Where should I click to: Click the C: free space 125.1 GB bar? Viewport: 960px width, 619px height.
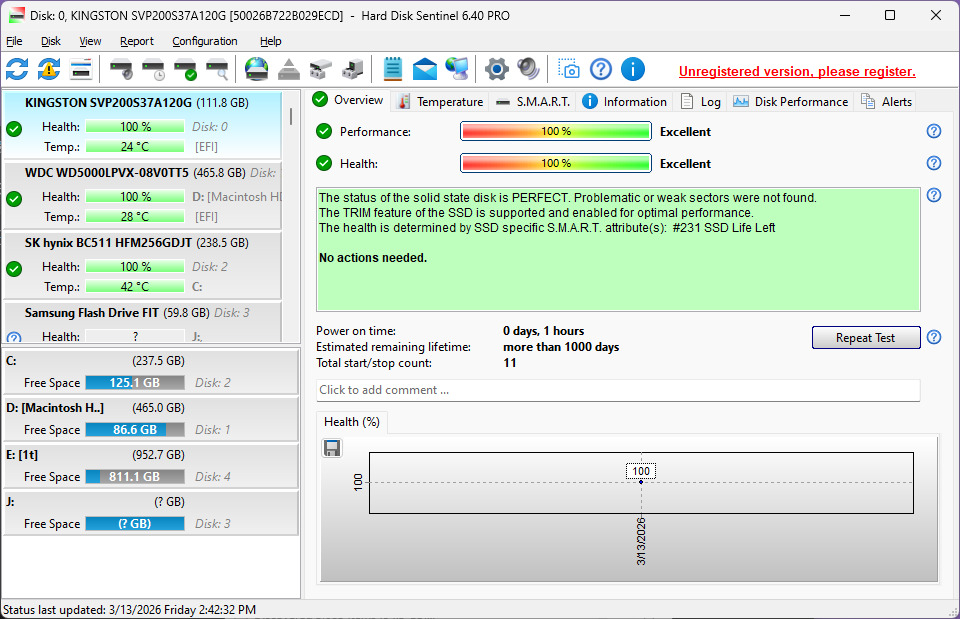pos(135,383)
